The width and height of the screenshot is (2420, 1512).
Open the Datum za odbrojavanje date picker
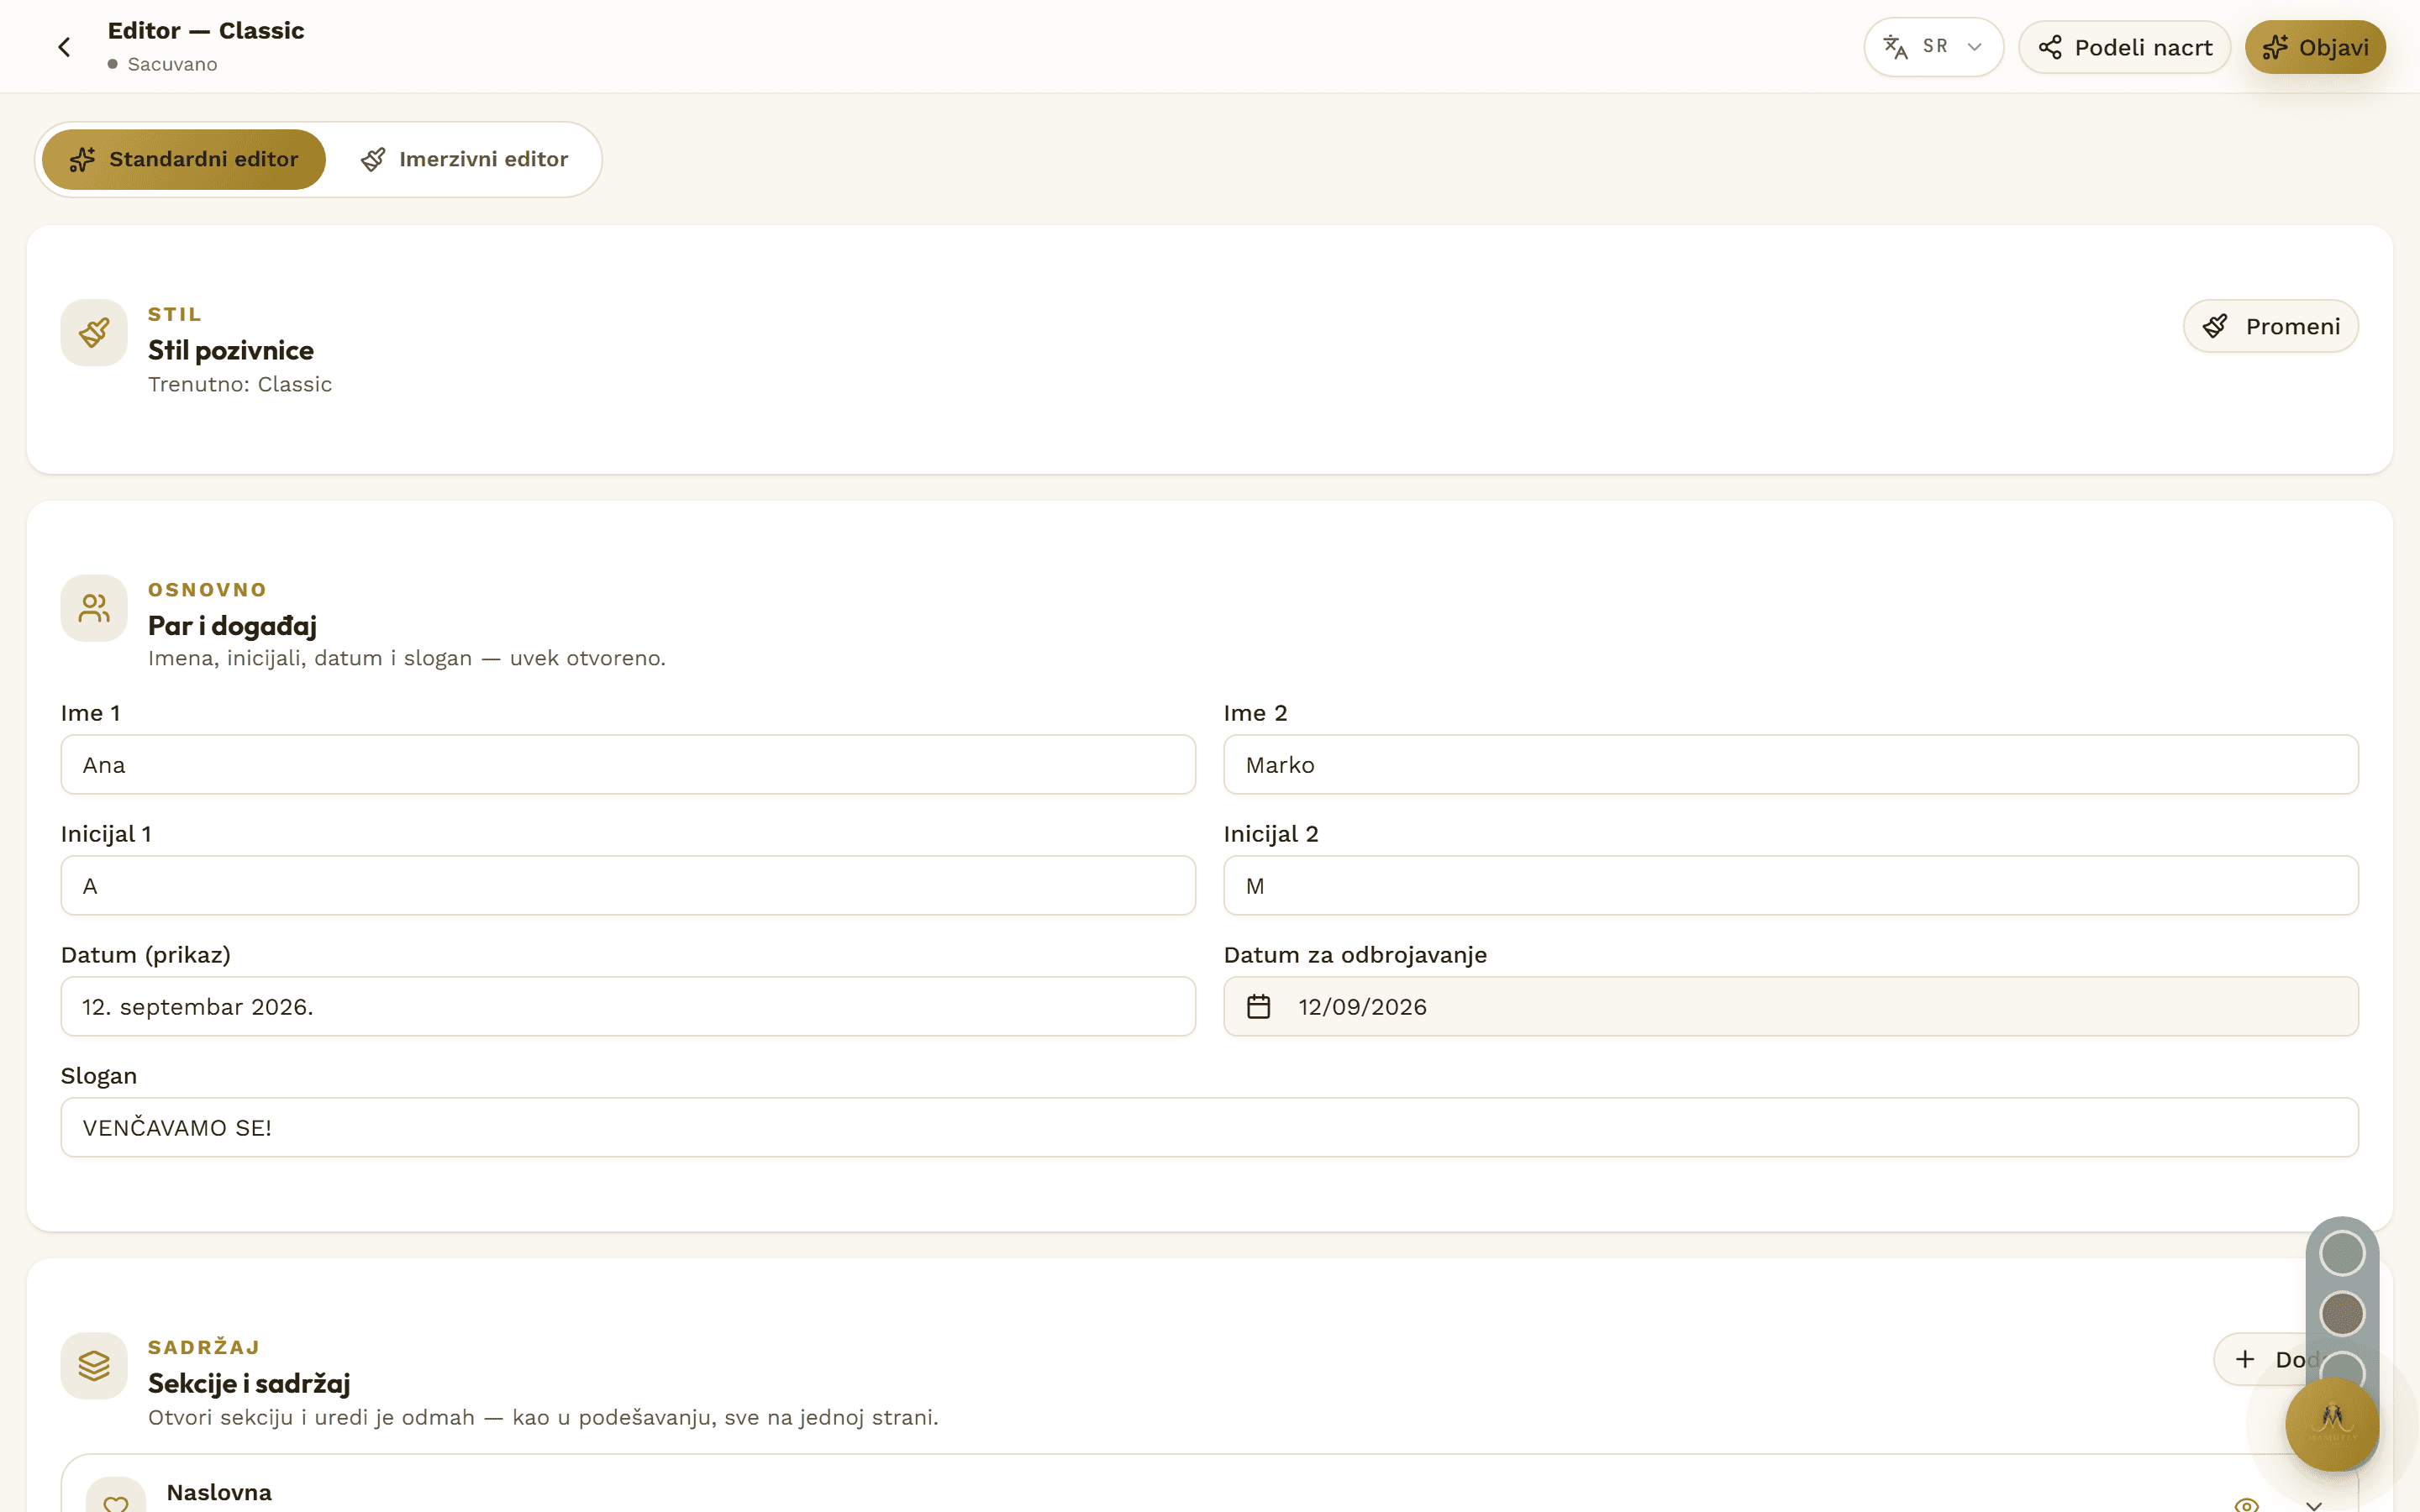pyautogui.click(x=1791, y=1006)
